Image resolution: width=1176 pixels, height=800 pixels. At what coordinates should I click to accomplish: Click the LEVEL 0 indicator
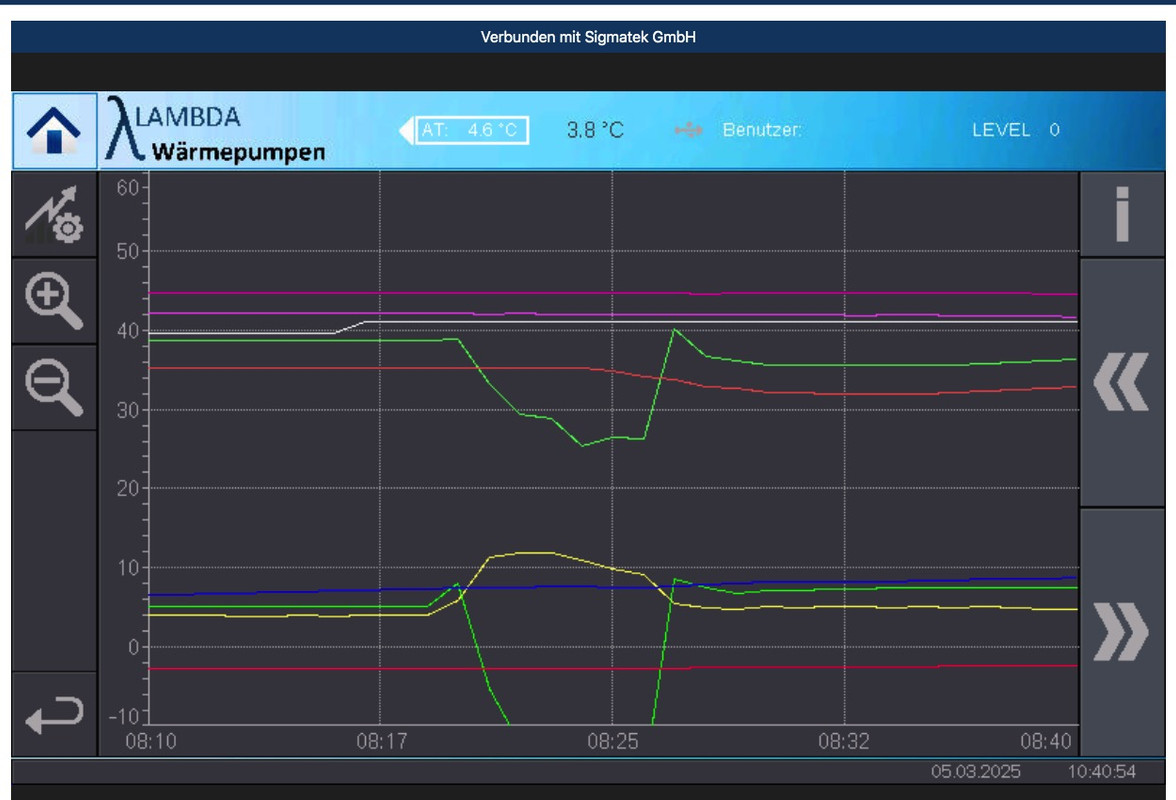pos(1016,130)
